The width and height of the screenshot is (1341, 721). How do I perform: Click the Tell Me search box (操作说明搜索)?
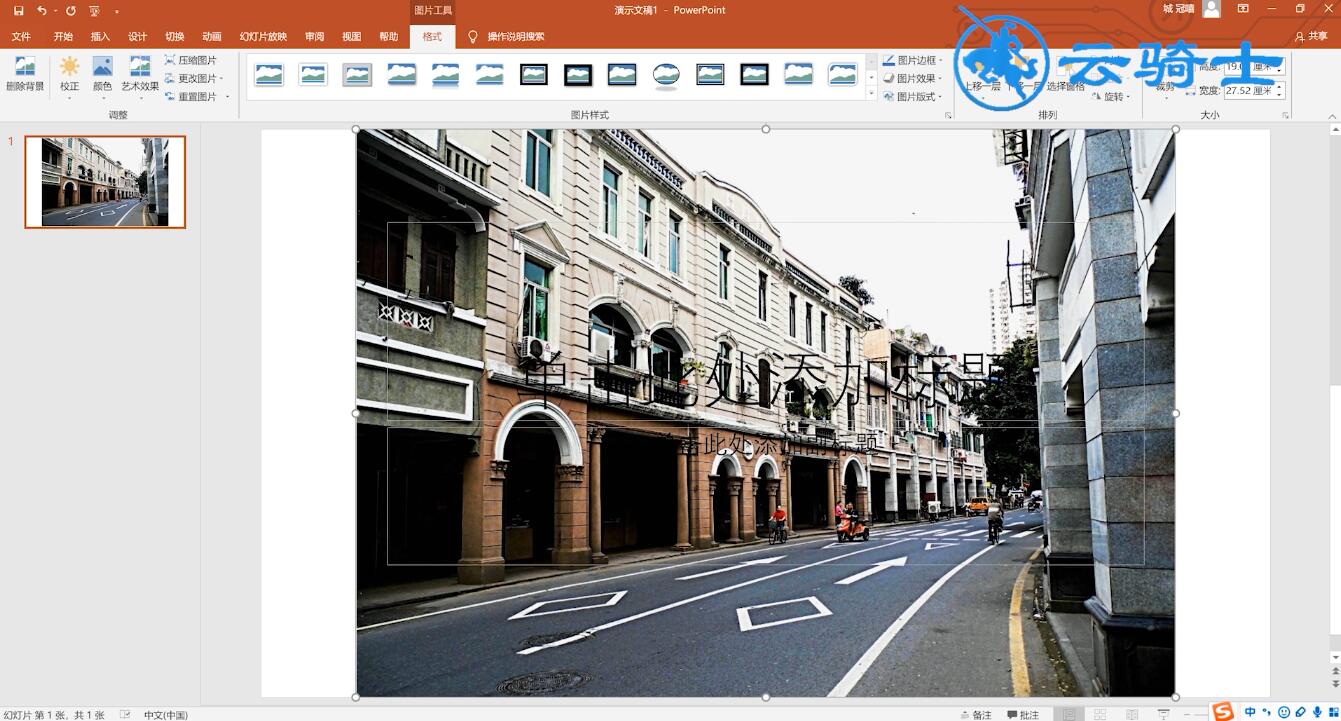(507, 36)
